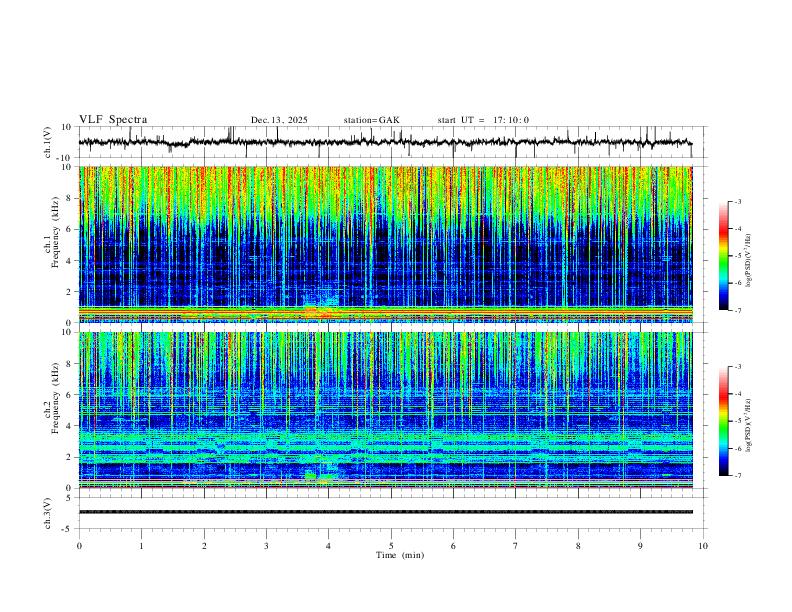Click the ch.3(V) flat black trace
The height and width of the screenshot is (612, 792).
click(x=385, y=512)
